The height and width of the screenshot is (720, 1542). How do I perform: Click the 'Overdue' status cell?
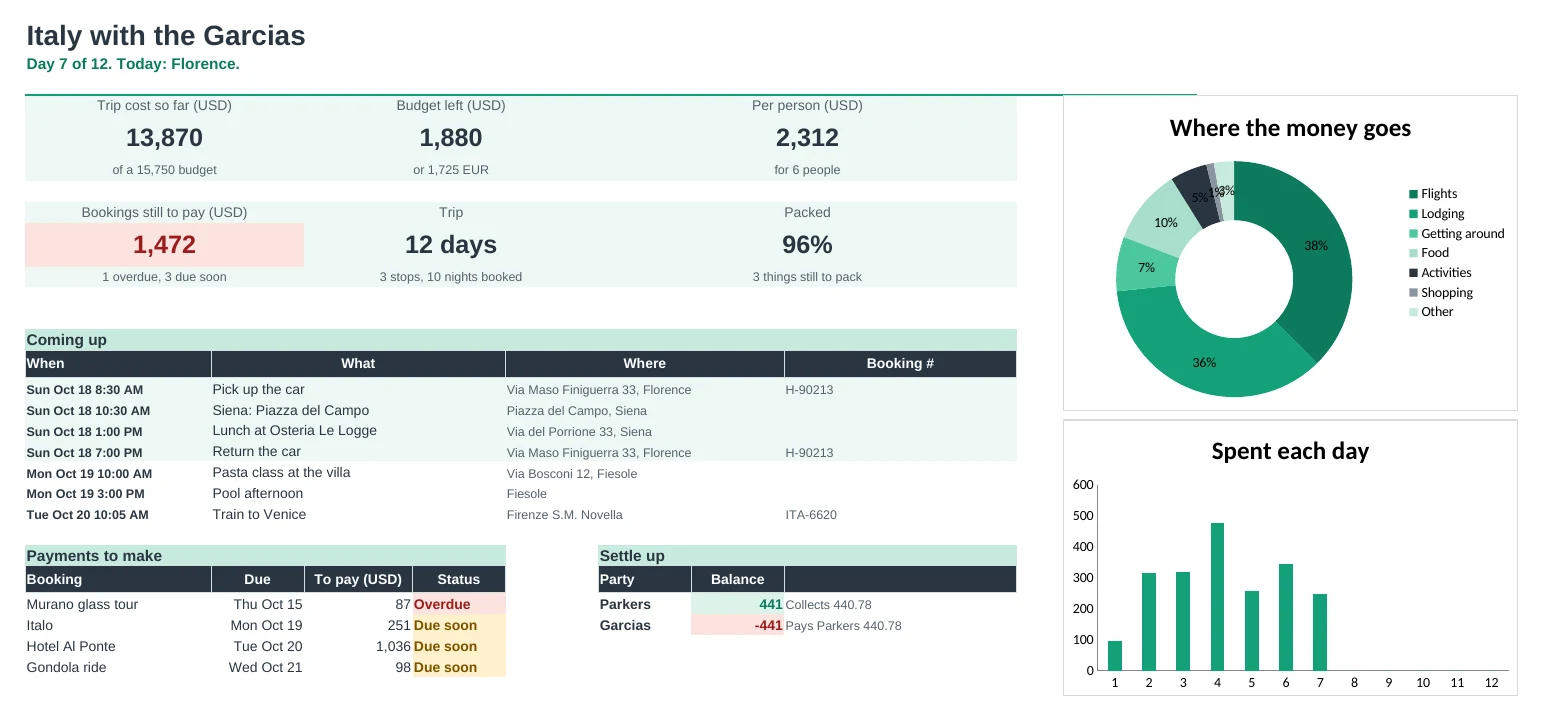click(x=459, y=605)
